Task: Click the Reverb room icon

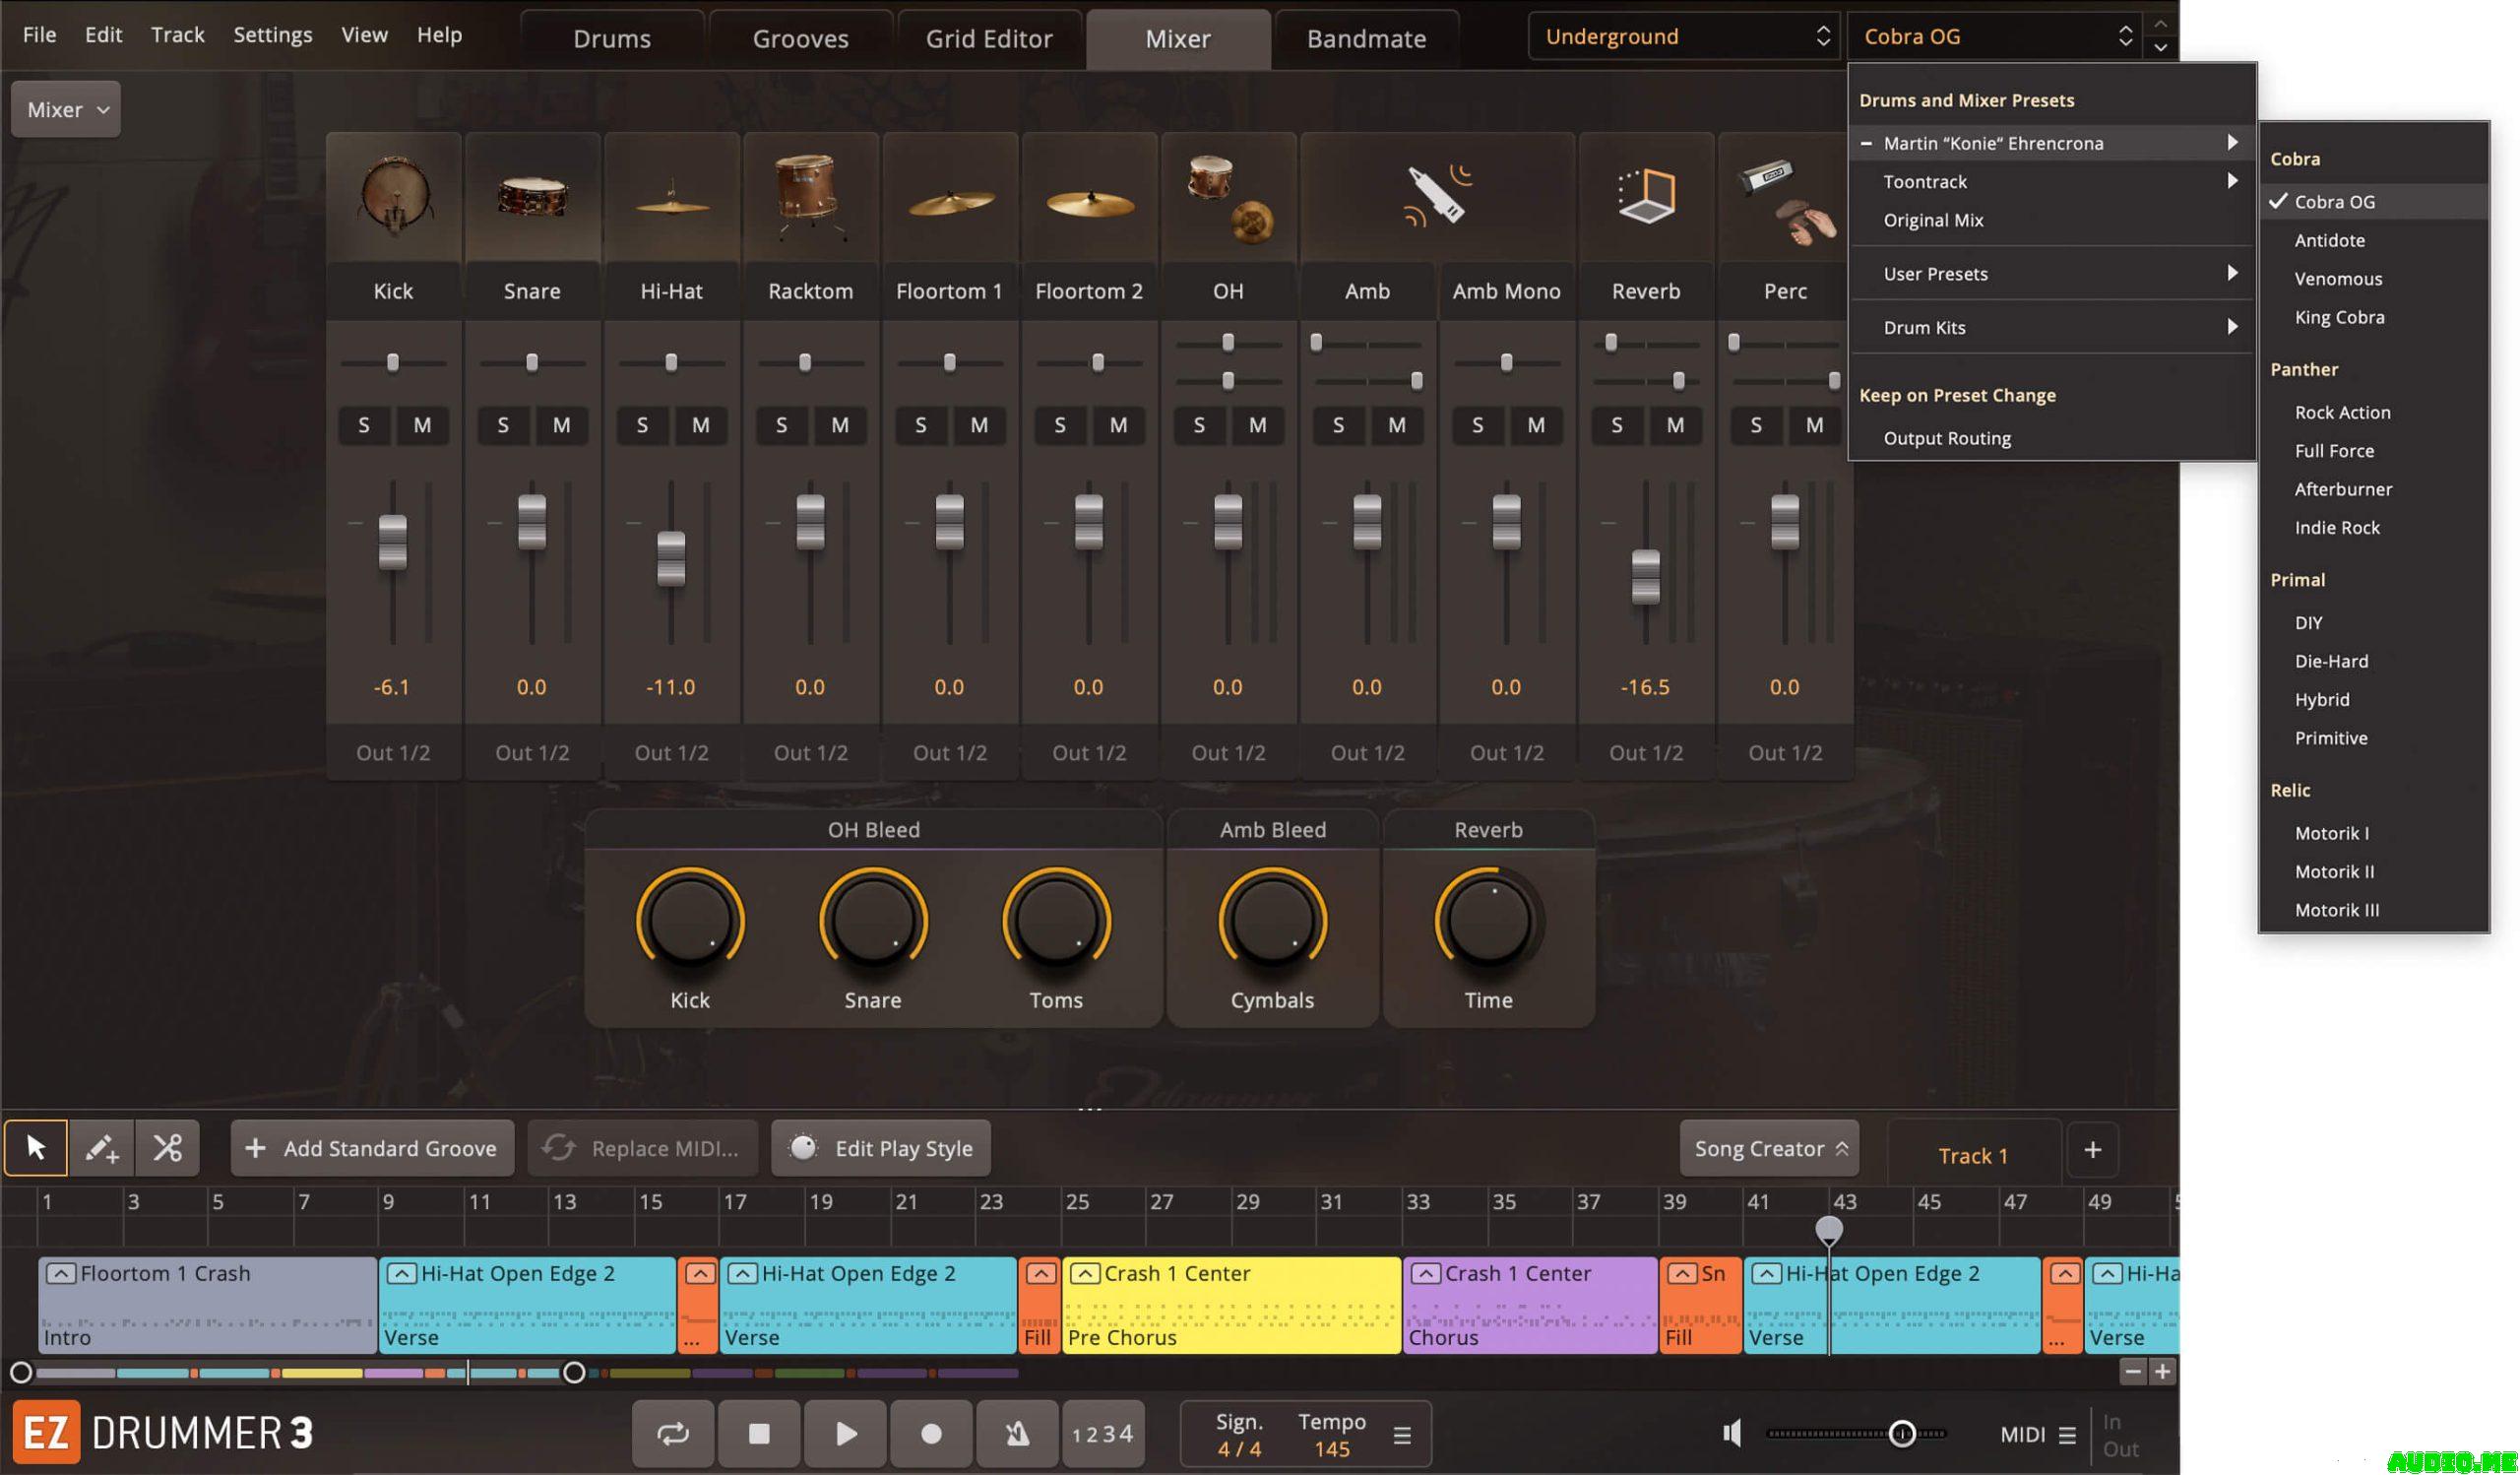Action: coord(1646,196)
